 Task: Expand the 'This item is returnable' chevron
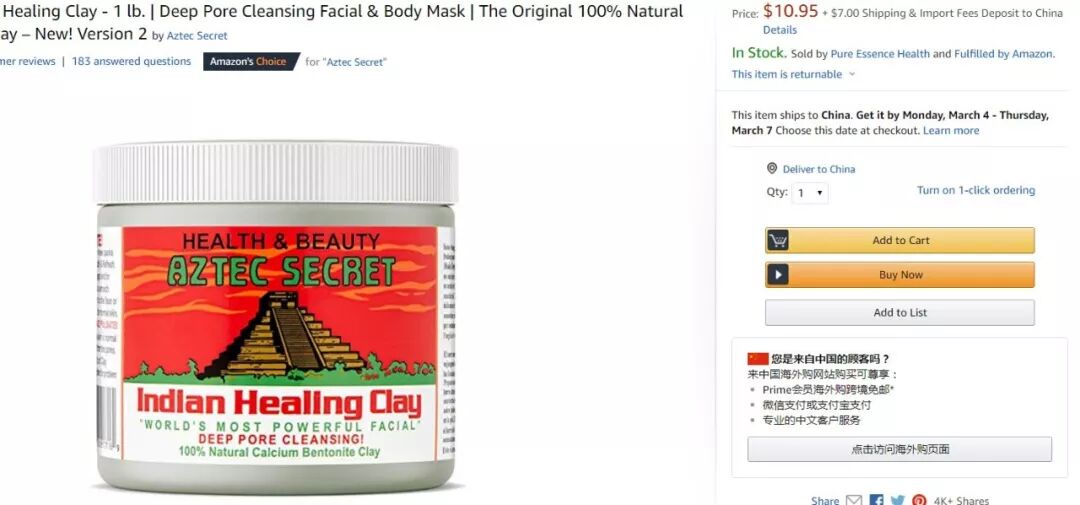[x=852, y=74]
